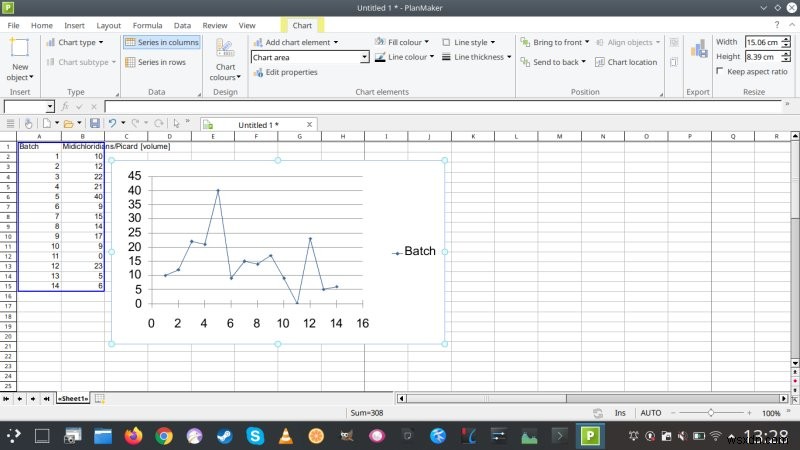Click in the chart Height field
The image size is (800, 450).
(x=763, y=57)
